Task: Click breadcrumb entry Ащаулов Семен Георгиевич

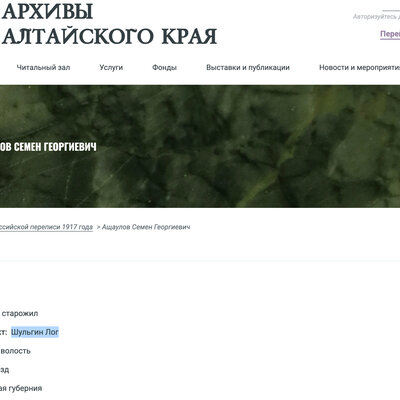Action: pyautogui.click(x=146, y=227)
